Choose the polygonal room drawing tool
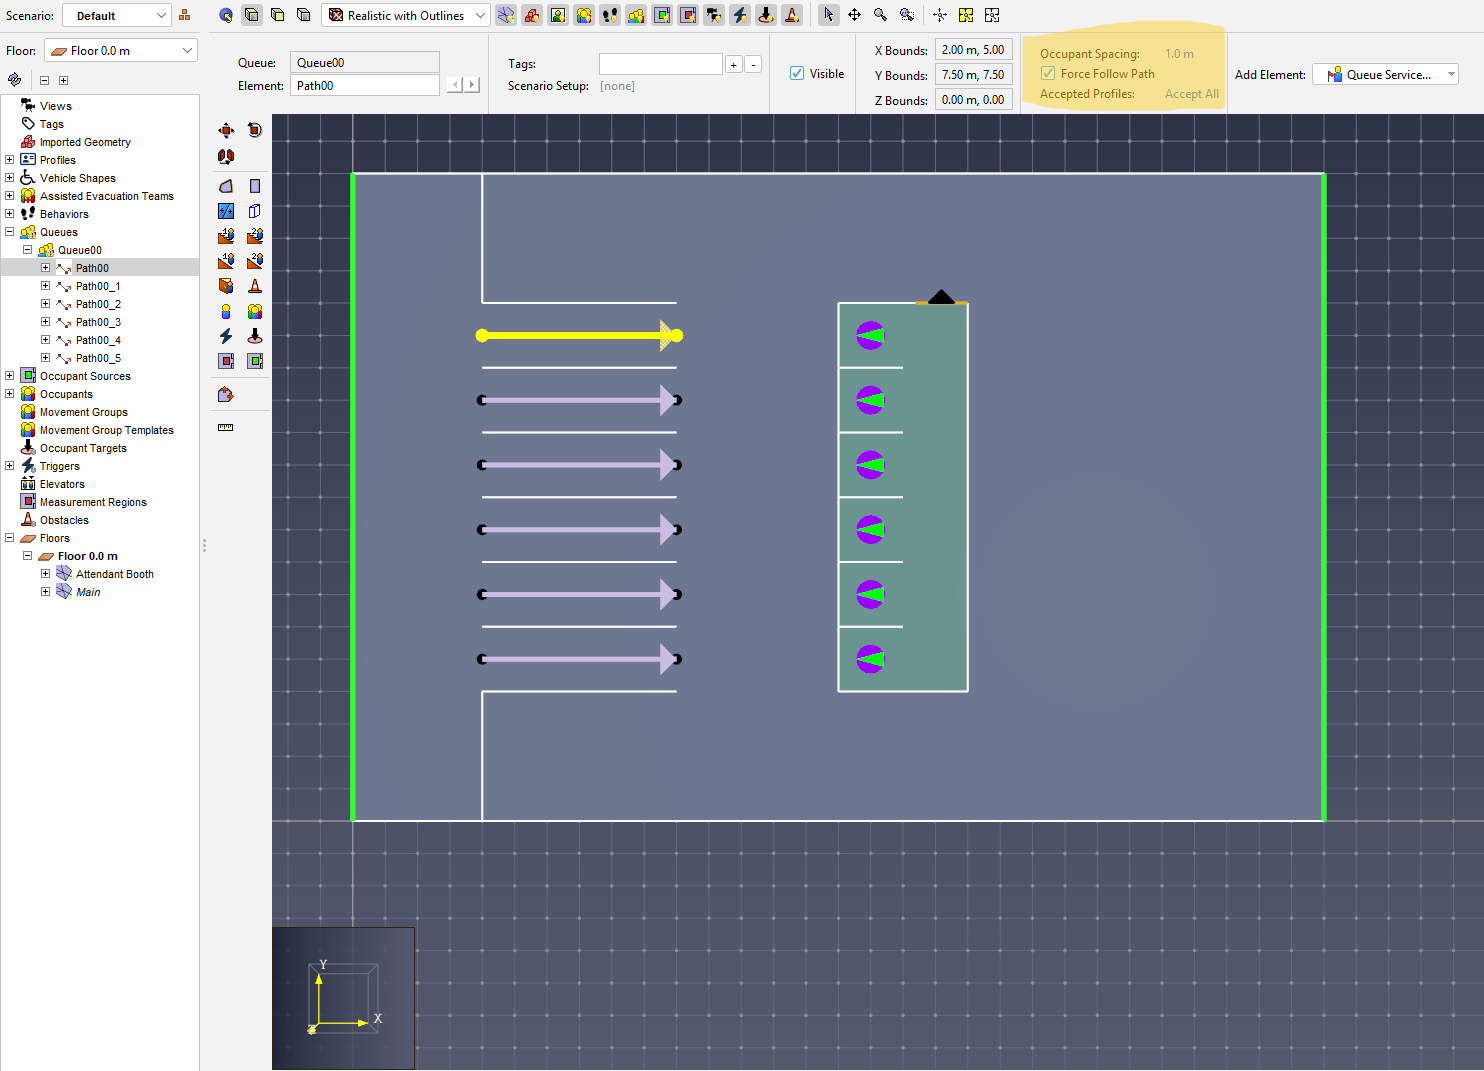 (226, 186)
